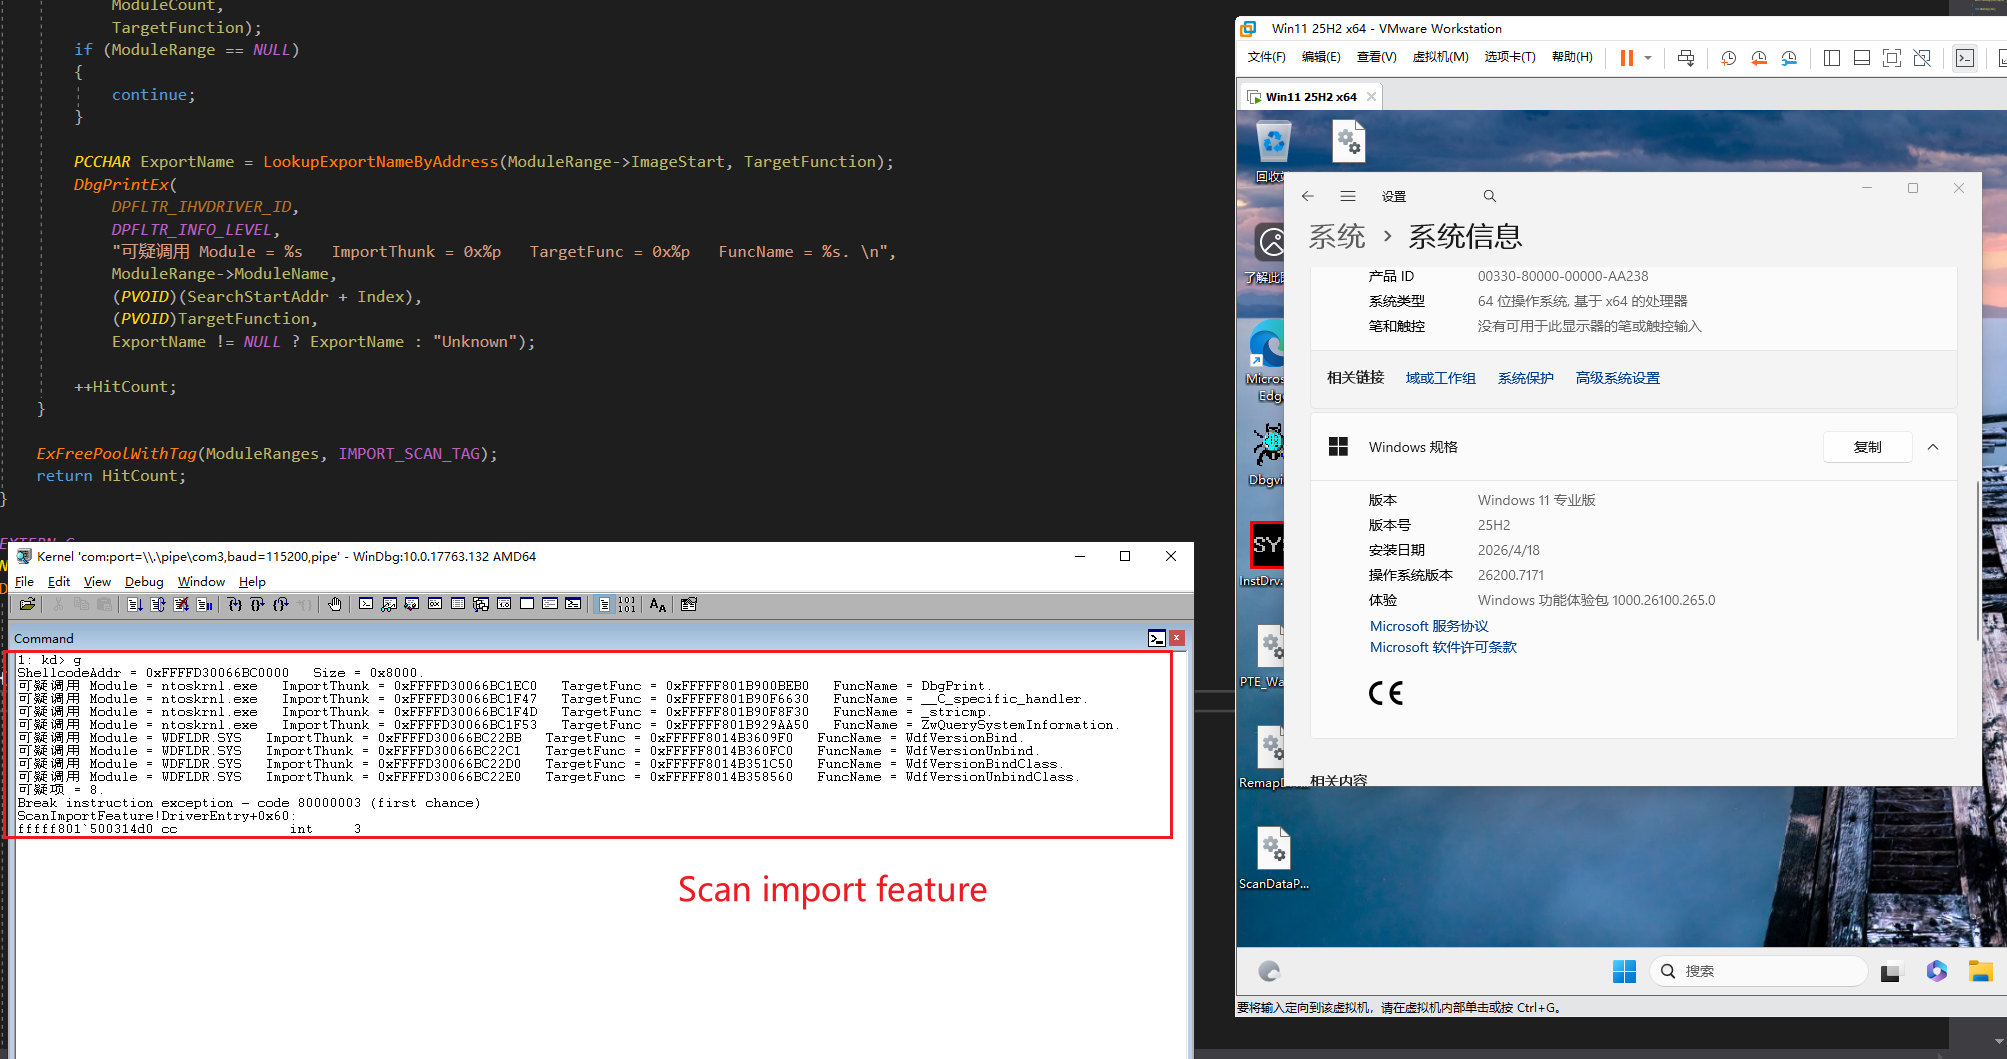Screen dimensions: 2007x1059
Task: Open the 文件(F) menu in VMware
Action: [1266, 57]
